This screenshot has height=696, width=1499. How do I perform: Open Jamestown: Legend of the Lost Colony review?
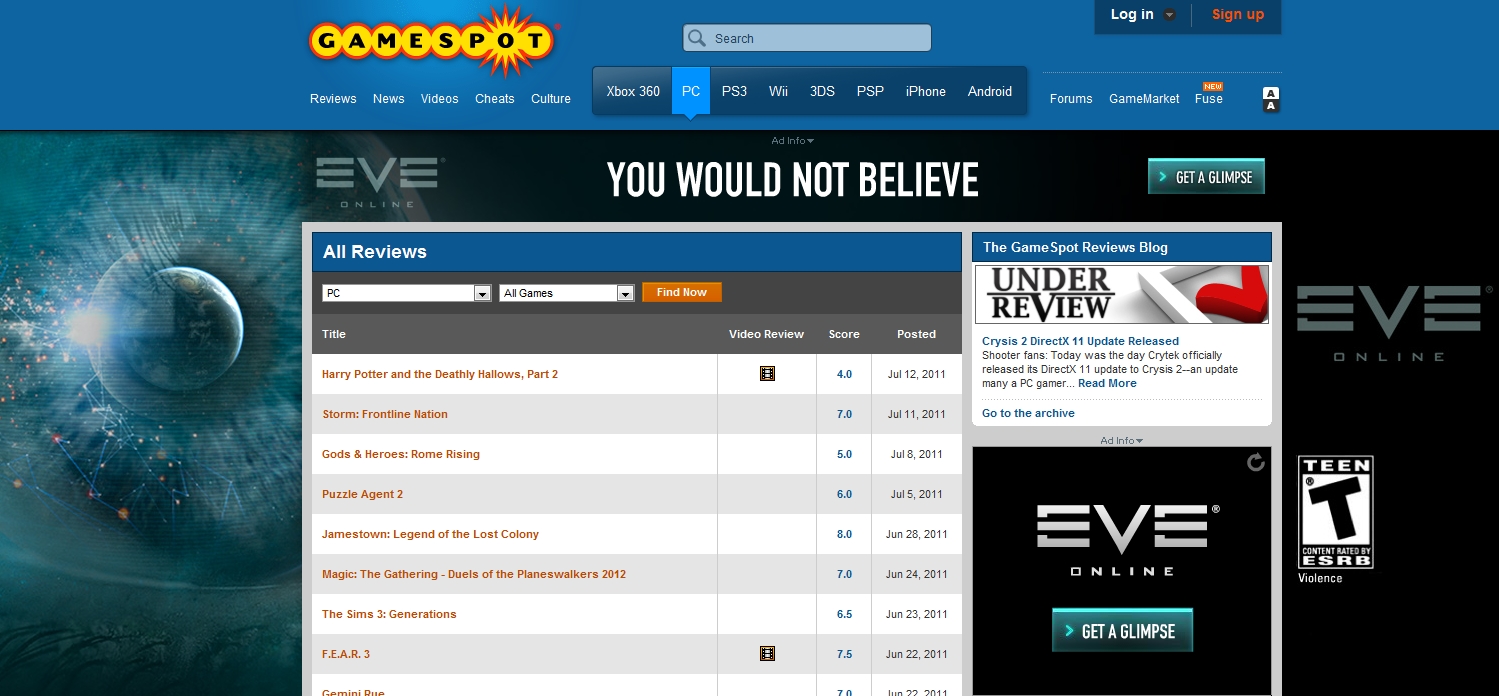[430, 534]
